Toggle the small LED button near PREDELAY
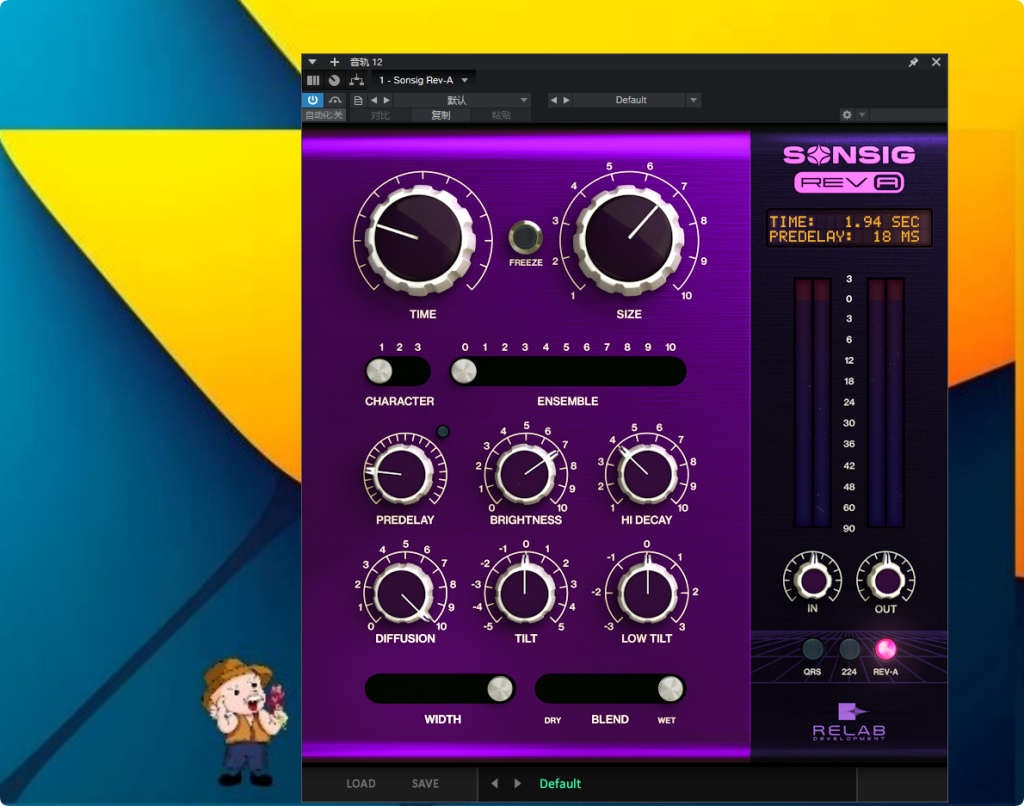The width and height of the screenshot is (1024, 806). pyautogui.click(x=443, y=431)
